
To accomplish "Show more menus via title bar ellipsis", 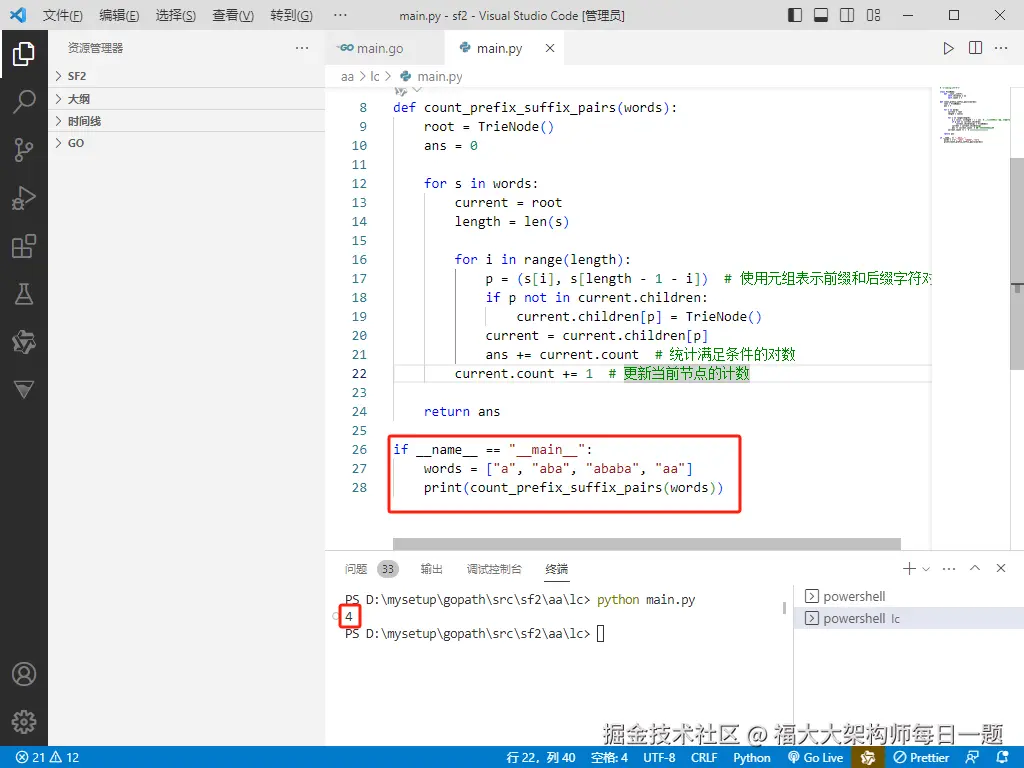I will [340, 15].
